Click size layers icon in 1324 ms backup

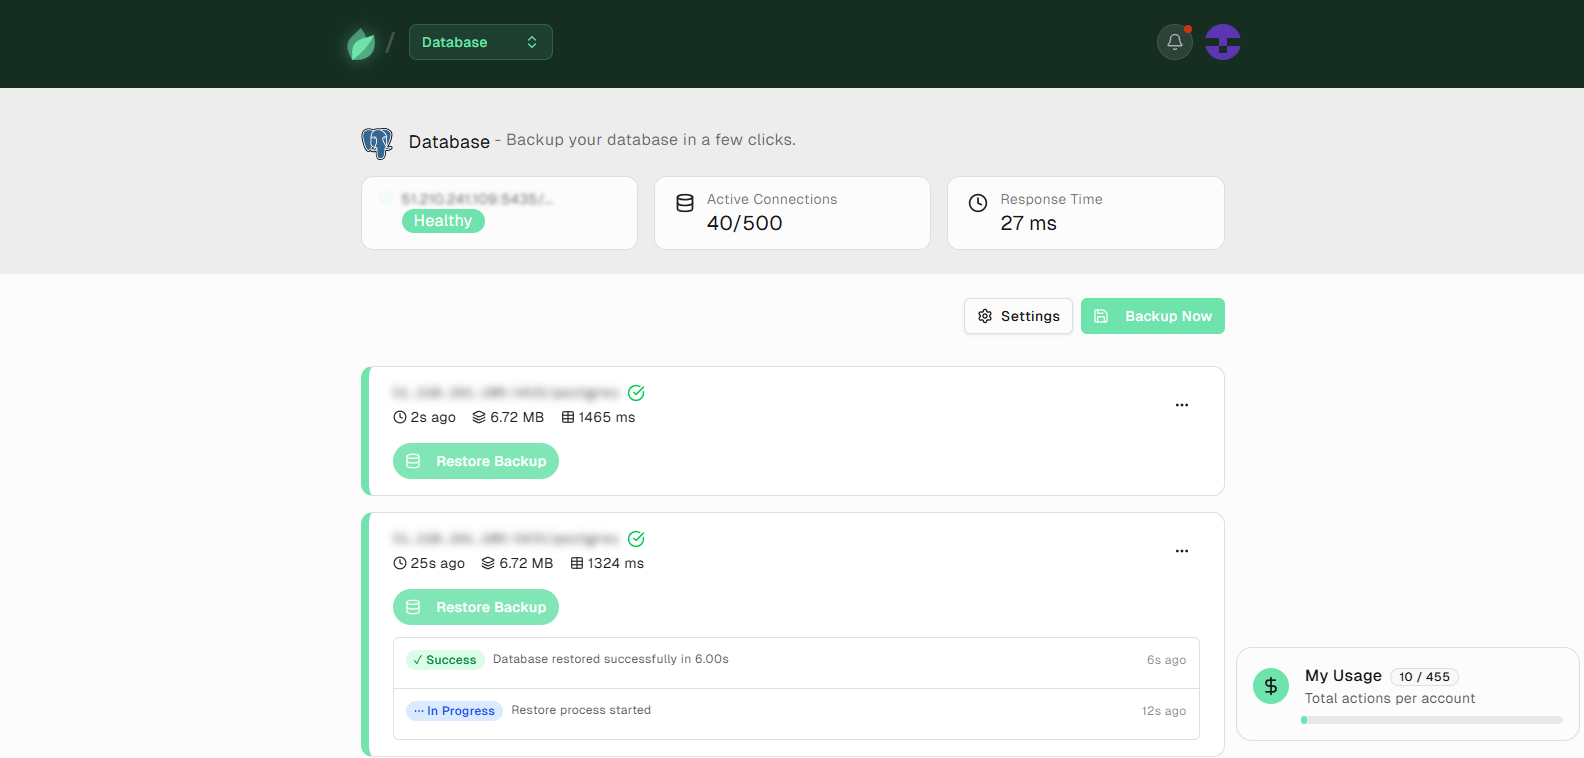(488, 563)
